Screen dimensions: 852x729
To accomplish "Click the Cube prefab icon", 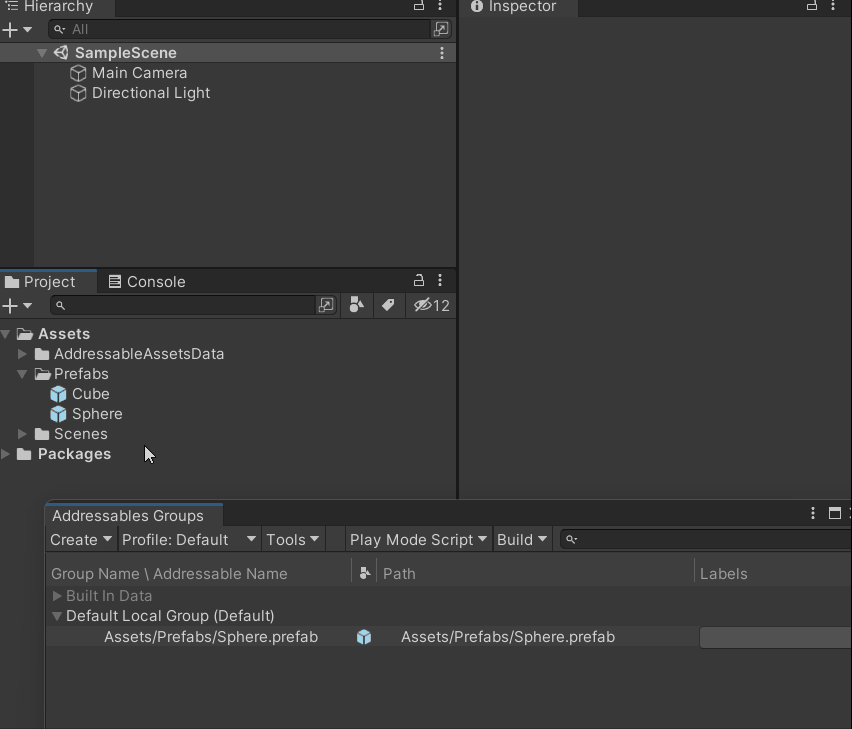I will [59, 394].
